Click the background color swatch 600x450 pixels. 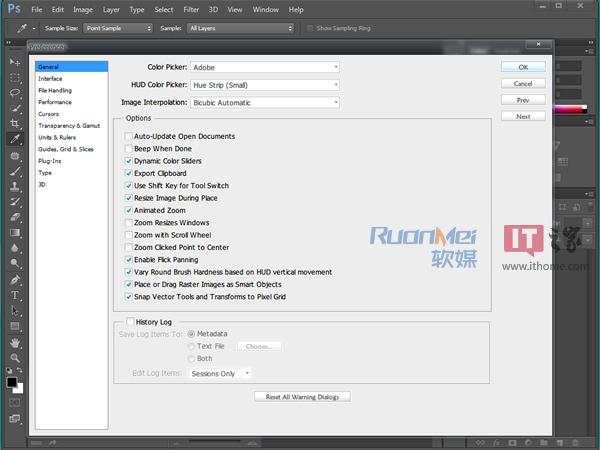(x=20, y=389)
